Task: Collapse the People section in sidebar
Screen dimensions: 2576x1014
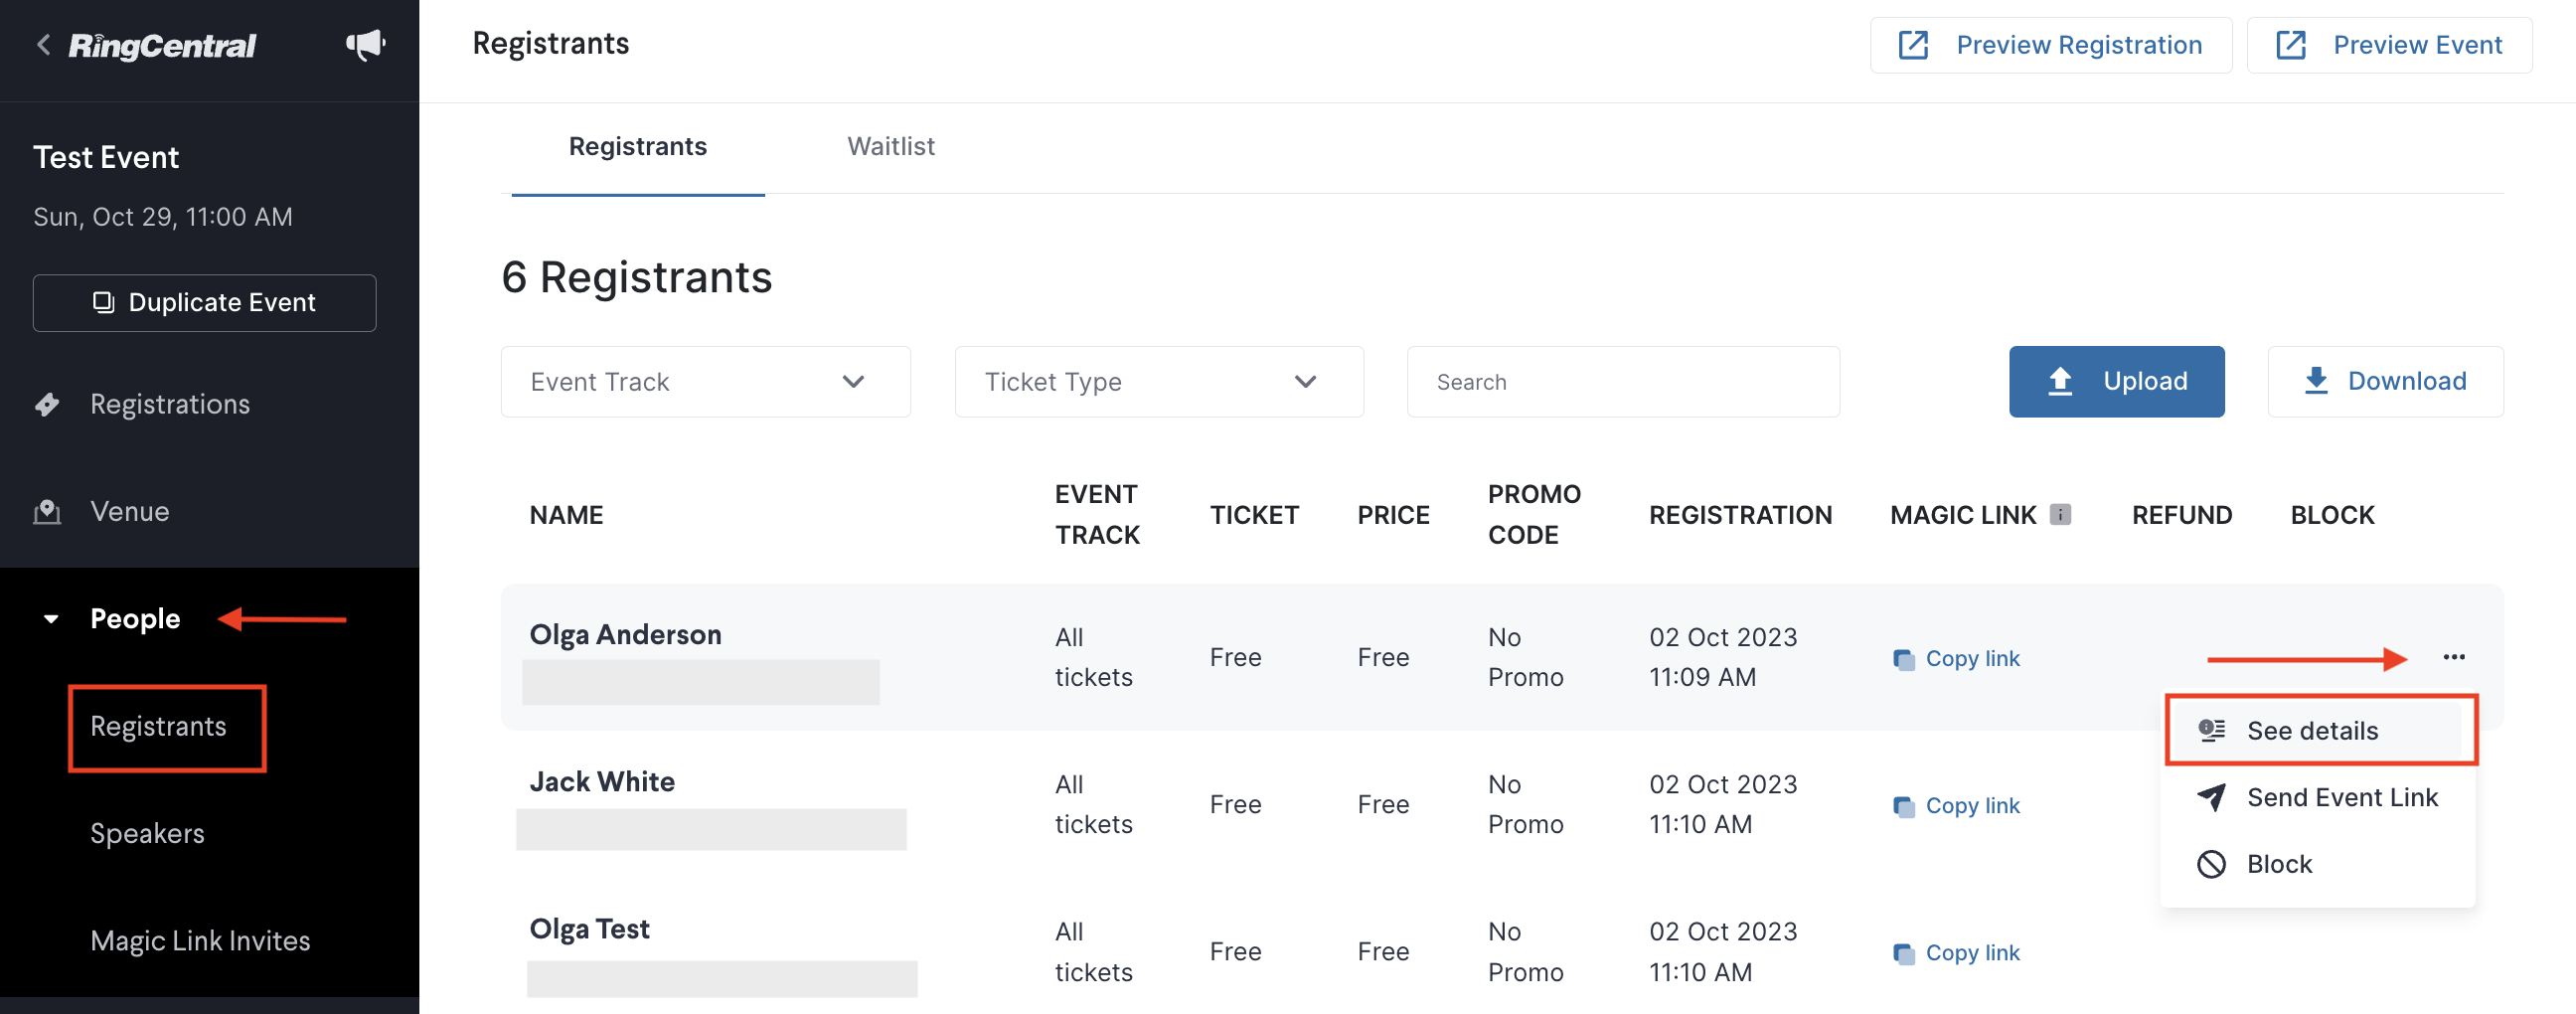Action: [x=51, y=619]
